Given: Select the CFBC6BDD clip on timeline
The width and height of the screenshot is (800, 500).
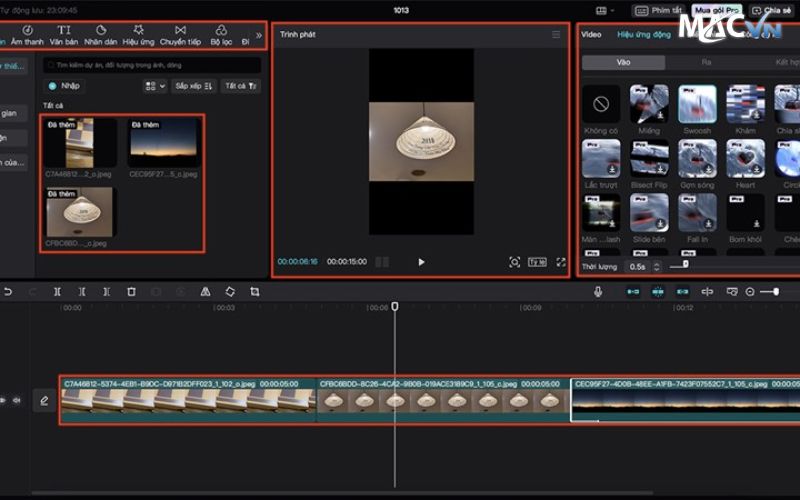Looking at the screenshot, I should coord(443,401).
